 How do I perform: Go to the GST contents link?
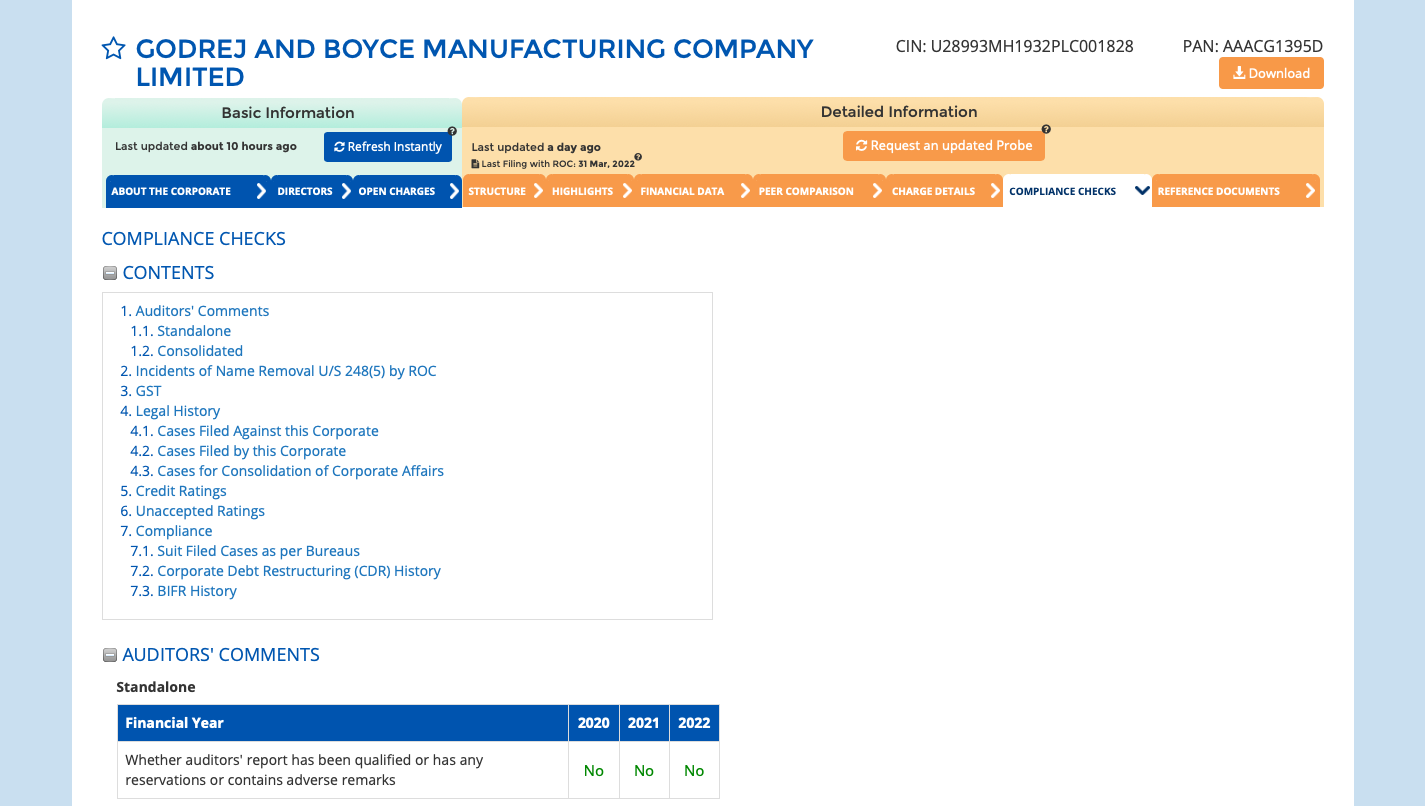point(148,391)
